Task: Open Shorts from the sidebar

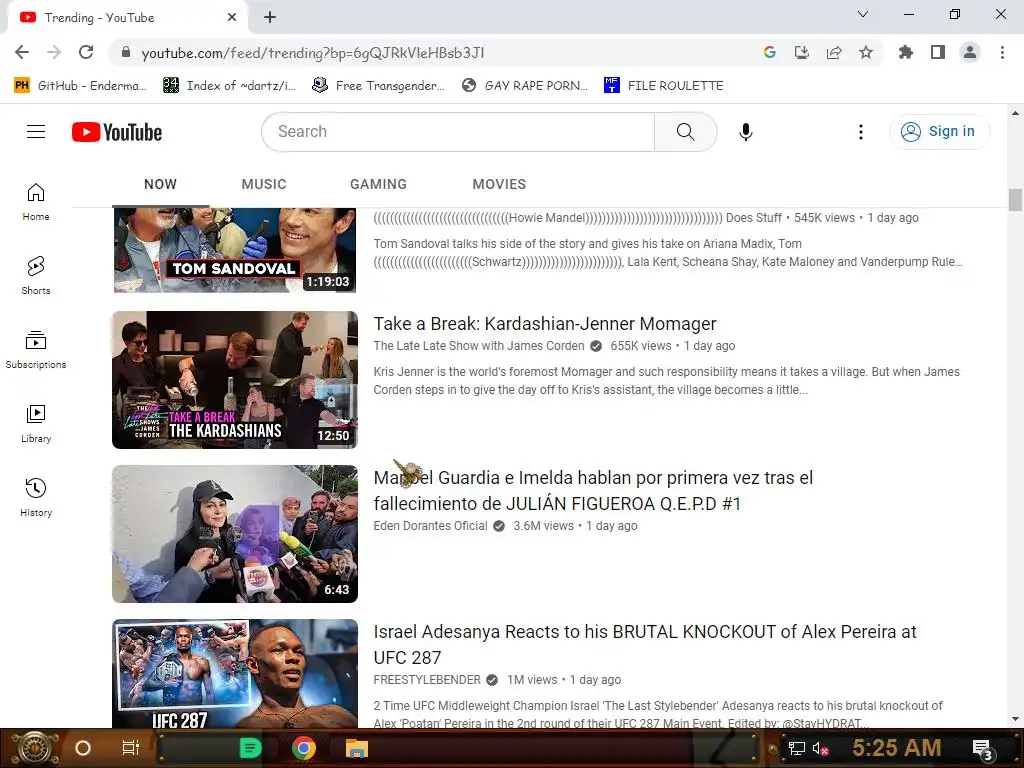Action: 36,276
